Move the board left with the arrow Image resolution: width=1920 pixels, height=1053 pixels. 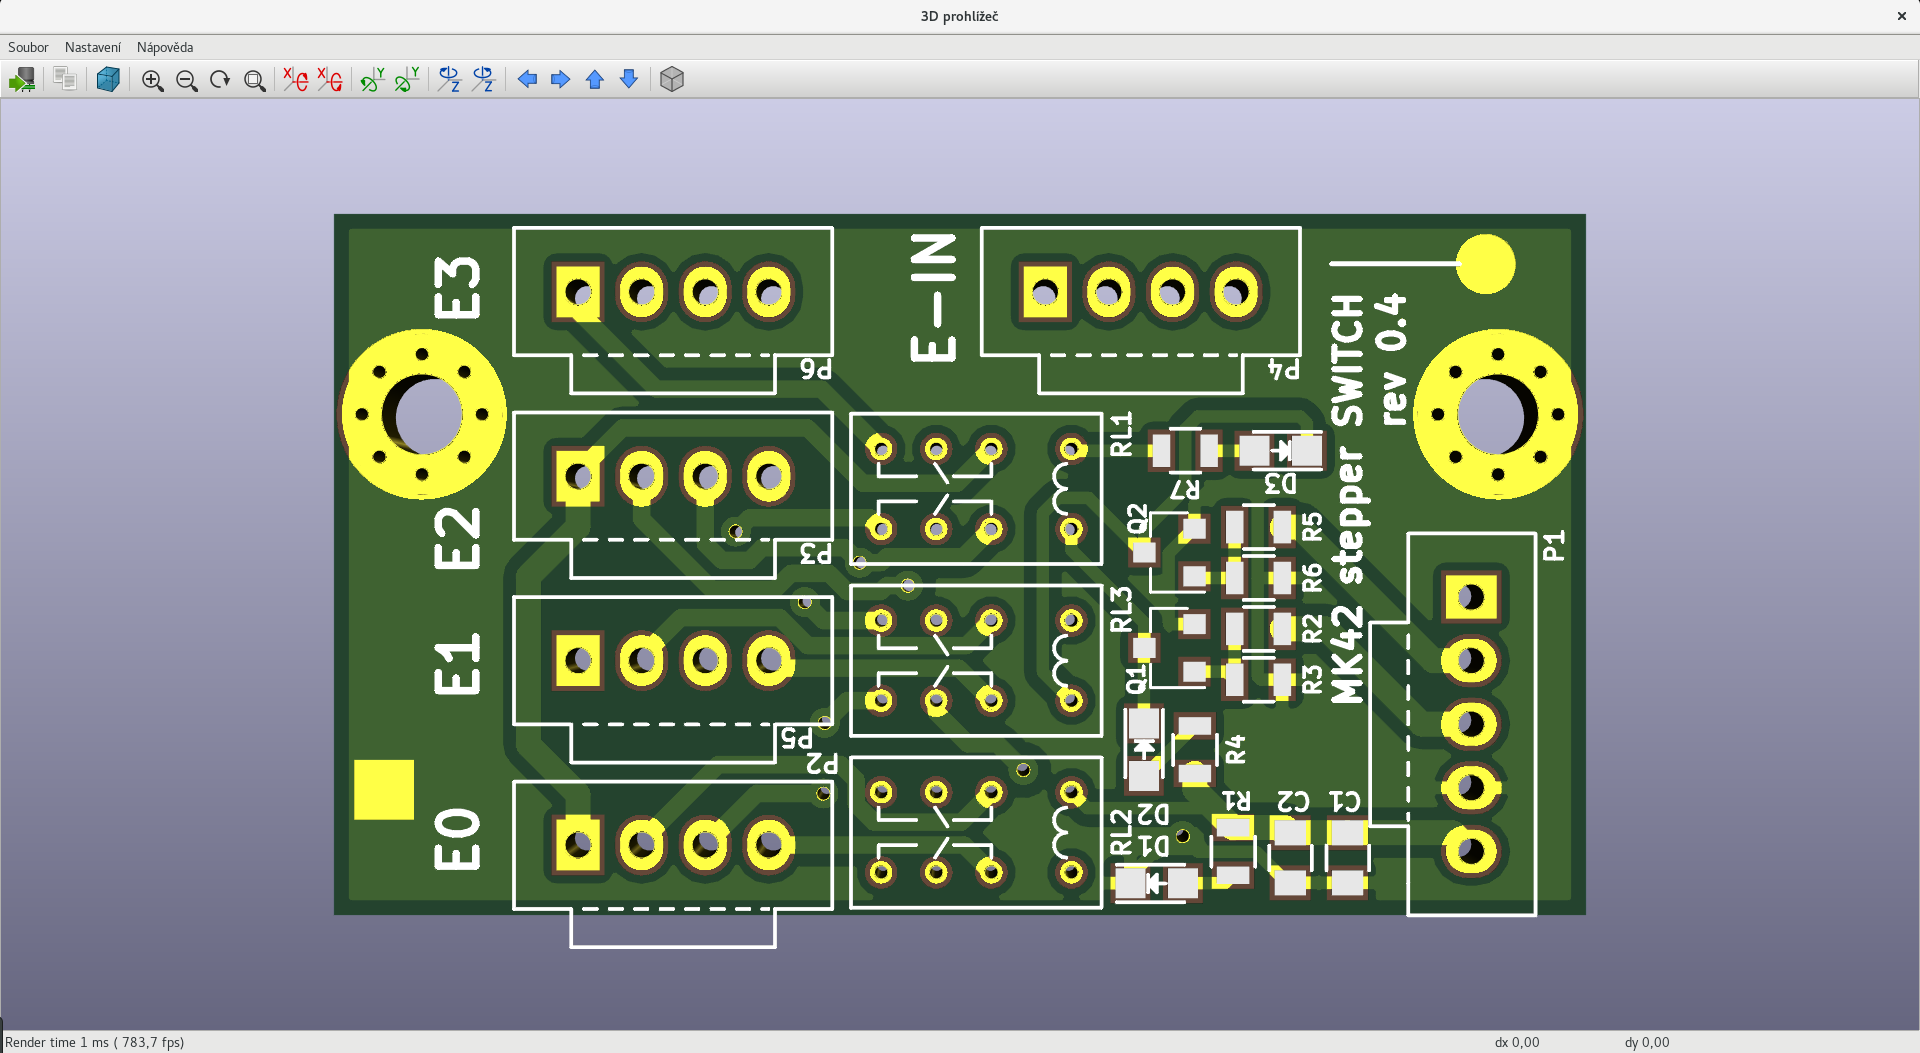pyautogui.click(x=527, y=80)
